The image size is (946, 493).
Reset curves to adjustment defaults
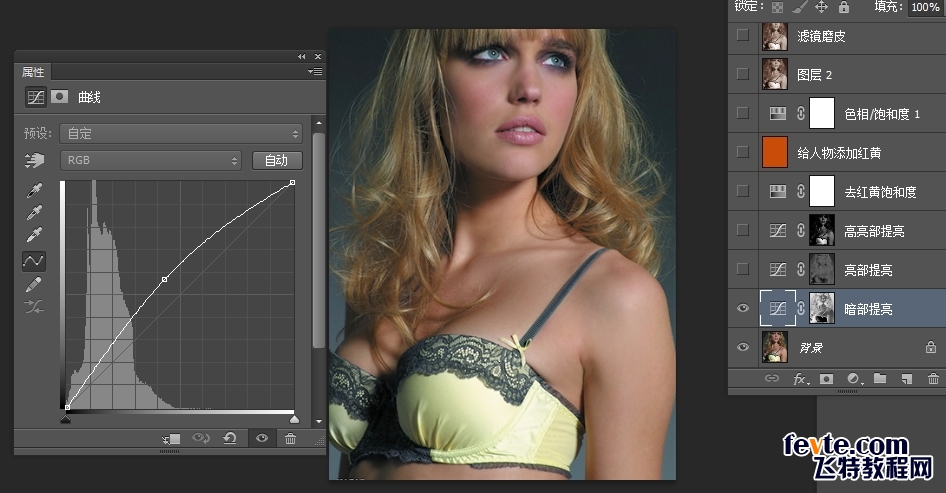(230, 438)
